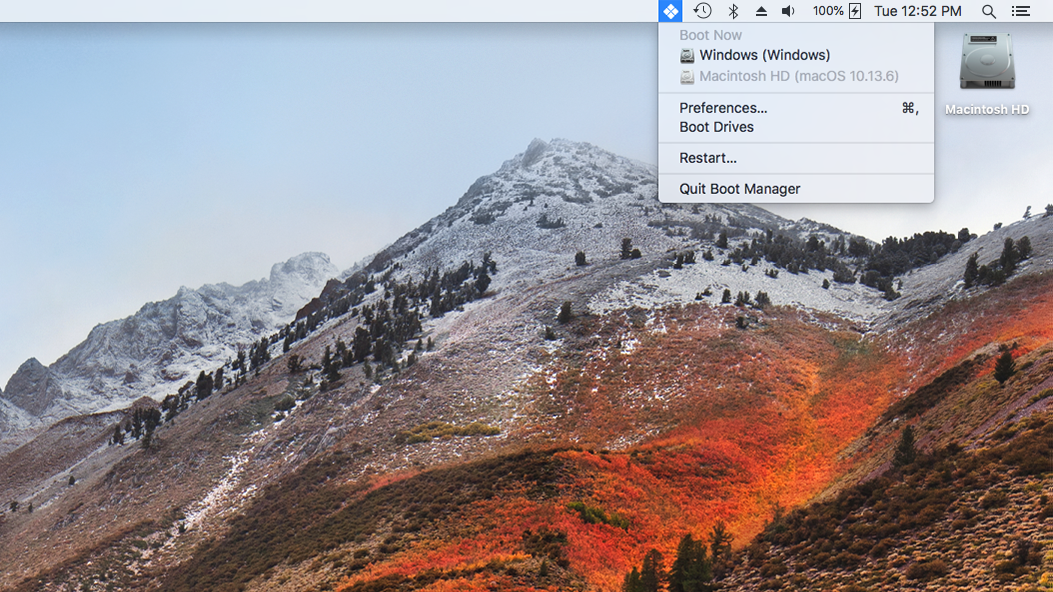
Task: Click the Tue 12:52 PM clock
Action: (x=917, y=11)
